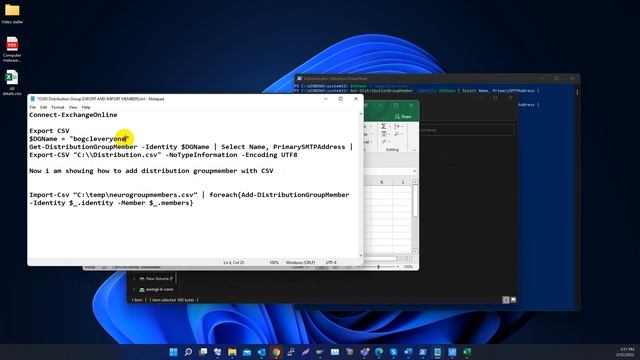640x360 pixels.
Task: Select column L header in Excel
Action: [403, 182]
